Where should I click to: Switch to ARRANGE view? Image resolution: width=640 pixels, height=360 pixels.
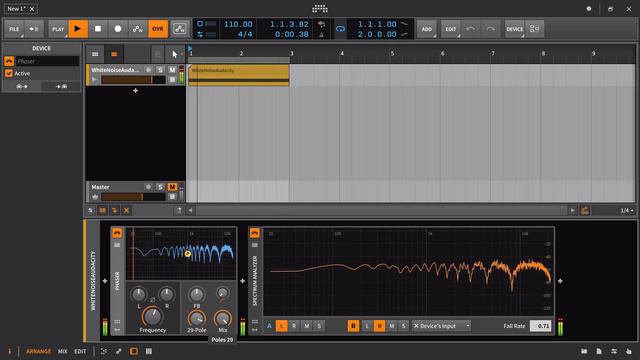38,351
